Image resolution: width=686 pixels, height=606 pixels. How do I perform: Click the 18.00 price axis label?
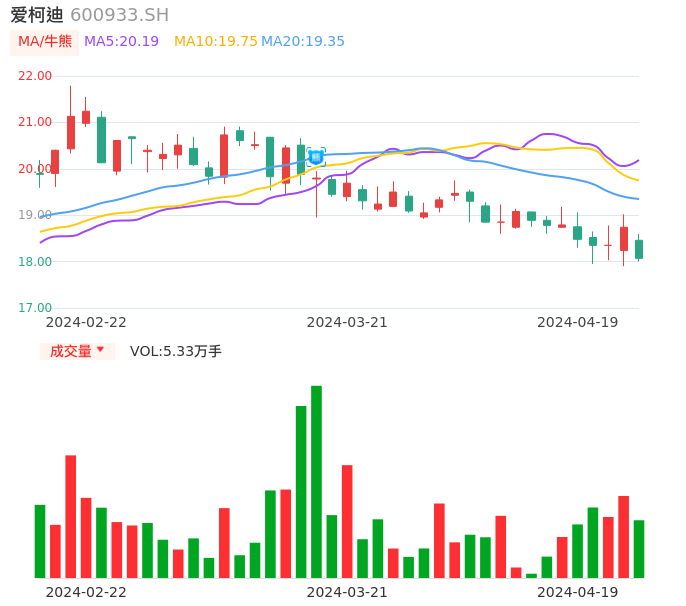pyautogui.click(x=36, y=262)
